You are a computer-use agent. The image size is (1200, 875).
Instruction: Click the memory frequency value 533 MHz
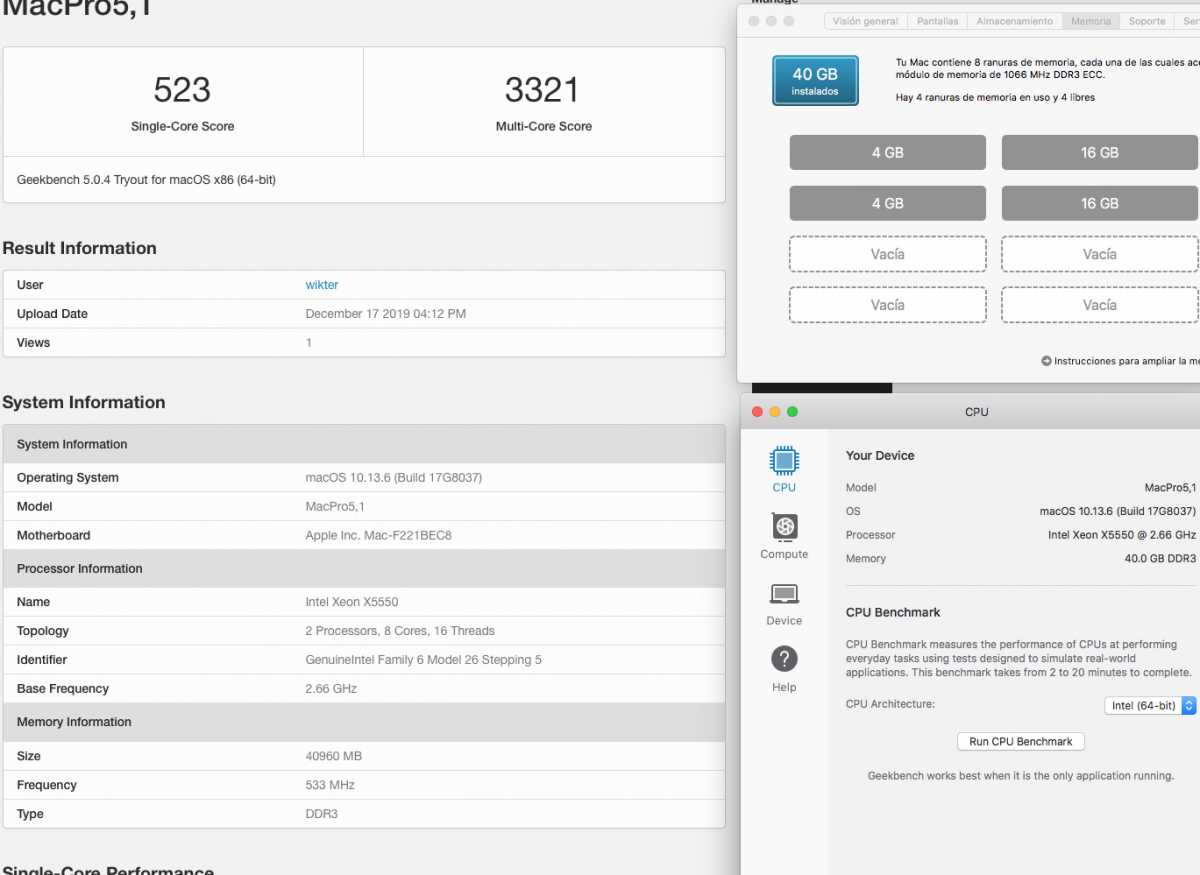[x=330, y=785]
